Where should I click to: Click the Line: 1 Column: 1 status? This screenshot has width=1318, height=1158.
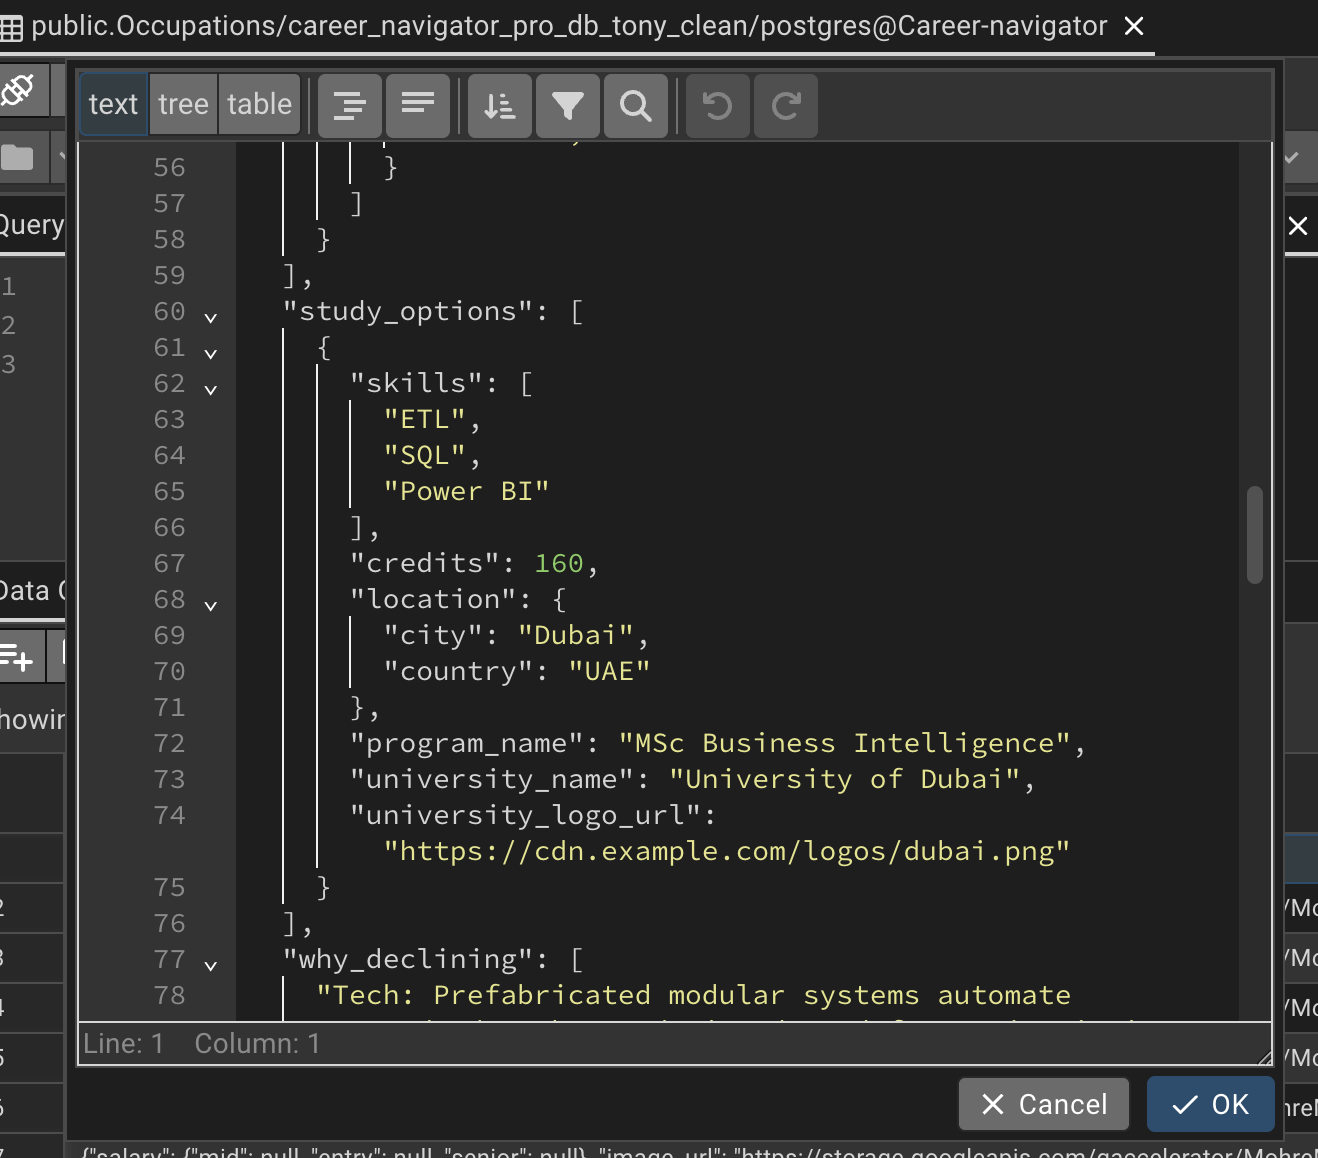201,1044
